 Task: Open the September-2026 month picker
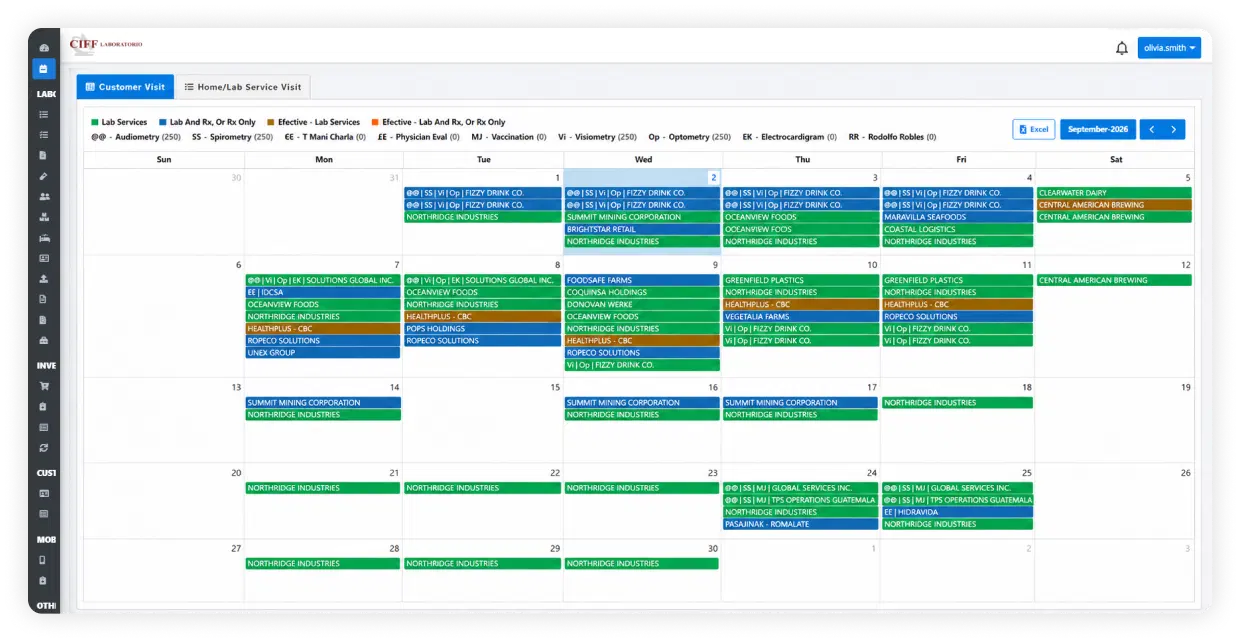(x=1098, y=129)
